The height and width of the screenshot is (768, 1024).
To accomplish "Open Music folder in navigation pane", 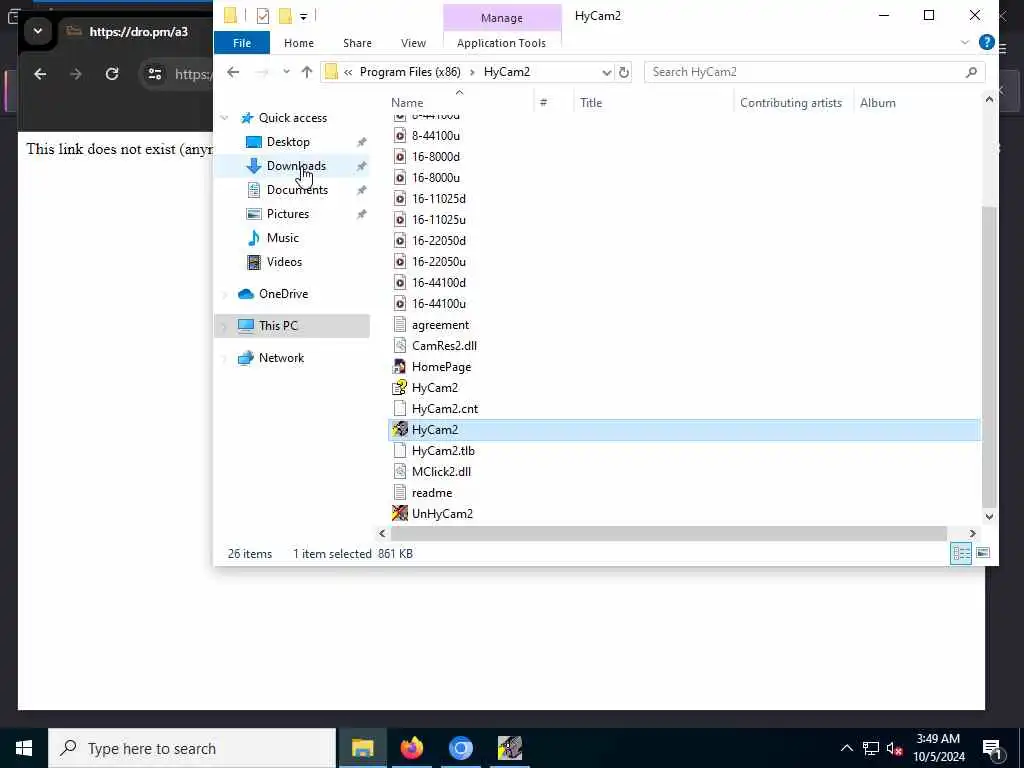I will click(282, 238).
